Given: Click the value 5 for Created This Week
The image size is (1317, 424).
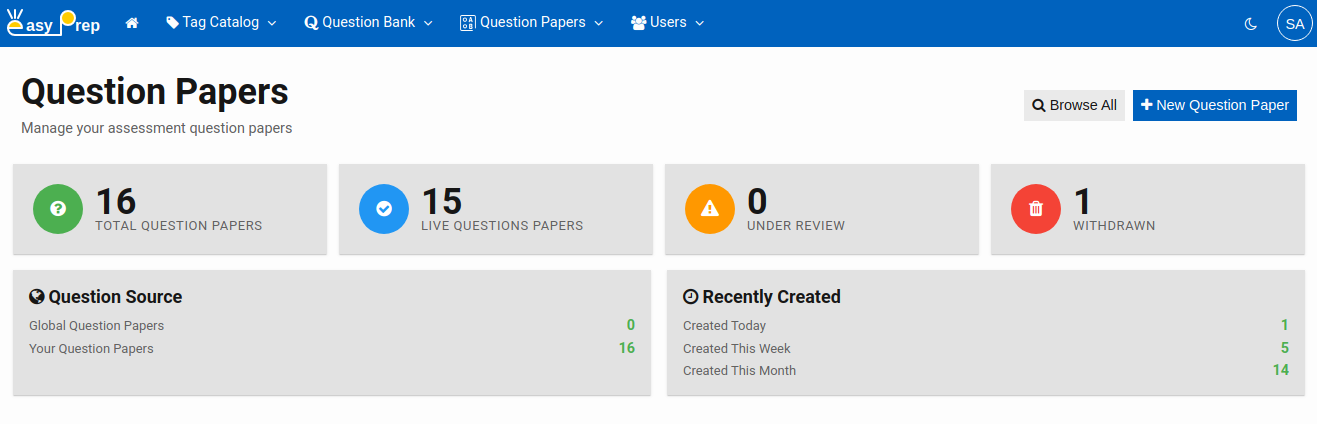Looking at the screenshot, I should [1285, 348].
